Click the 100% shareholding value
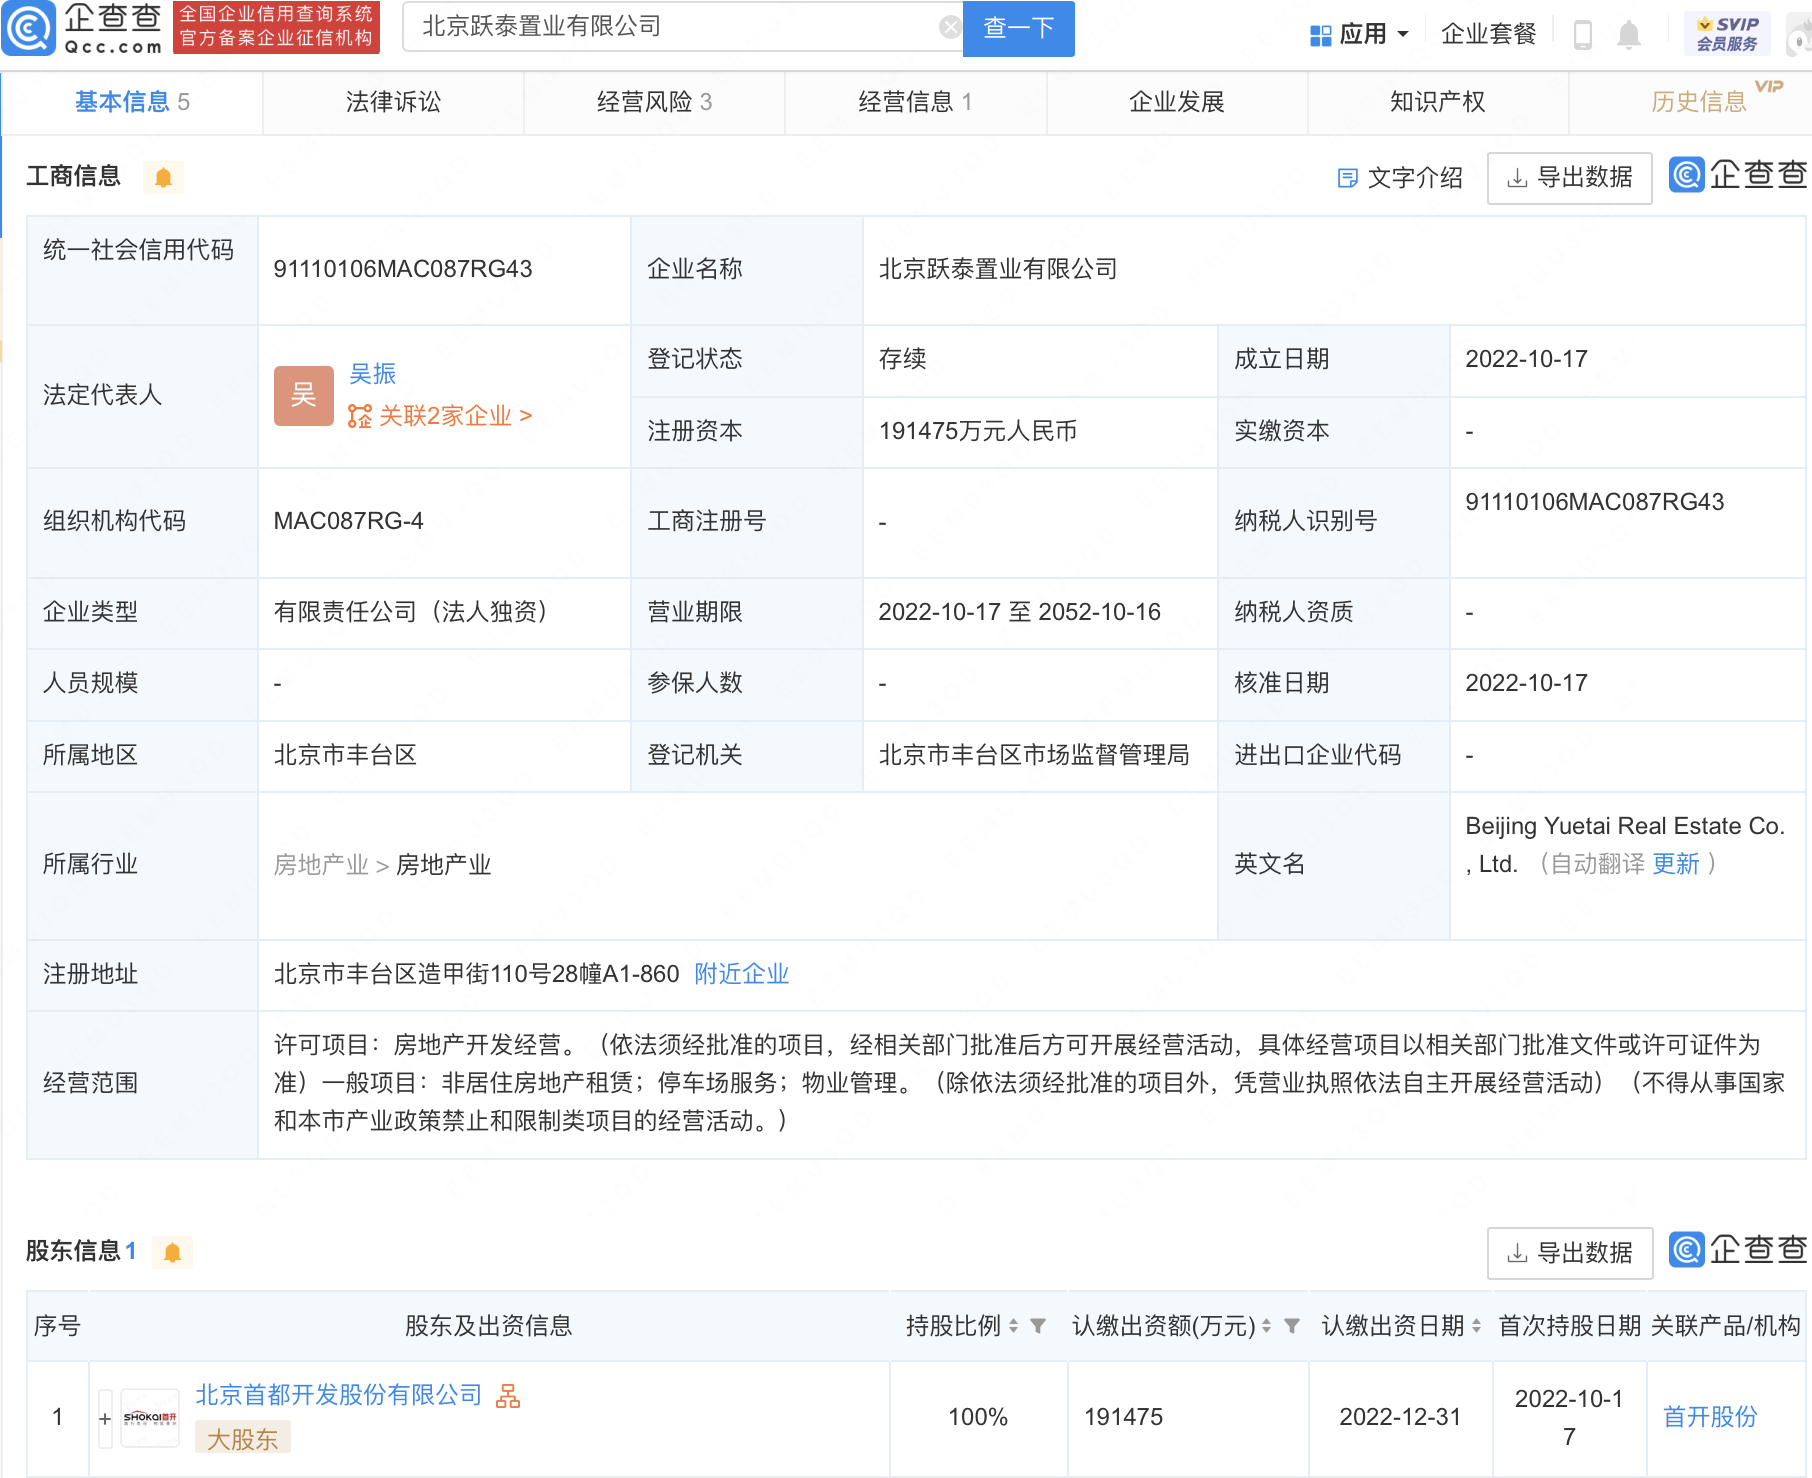 pyautogui.click(x=978, y=1417)
